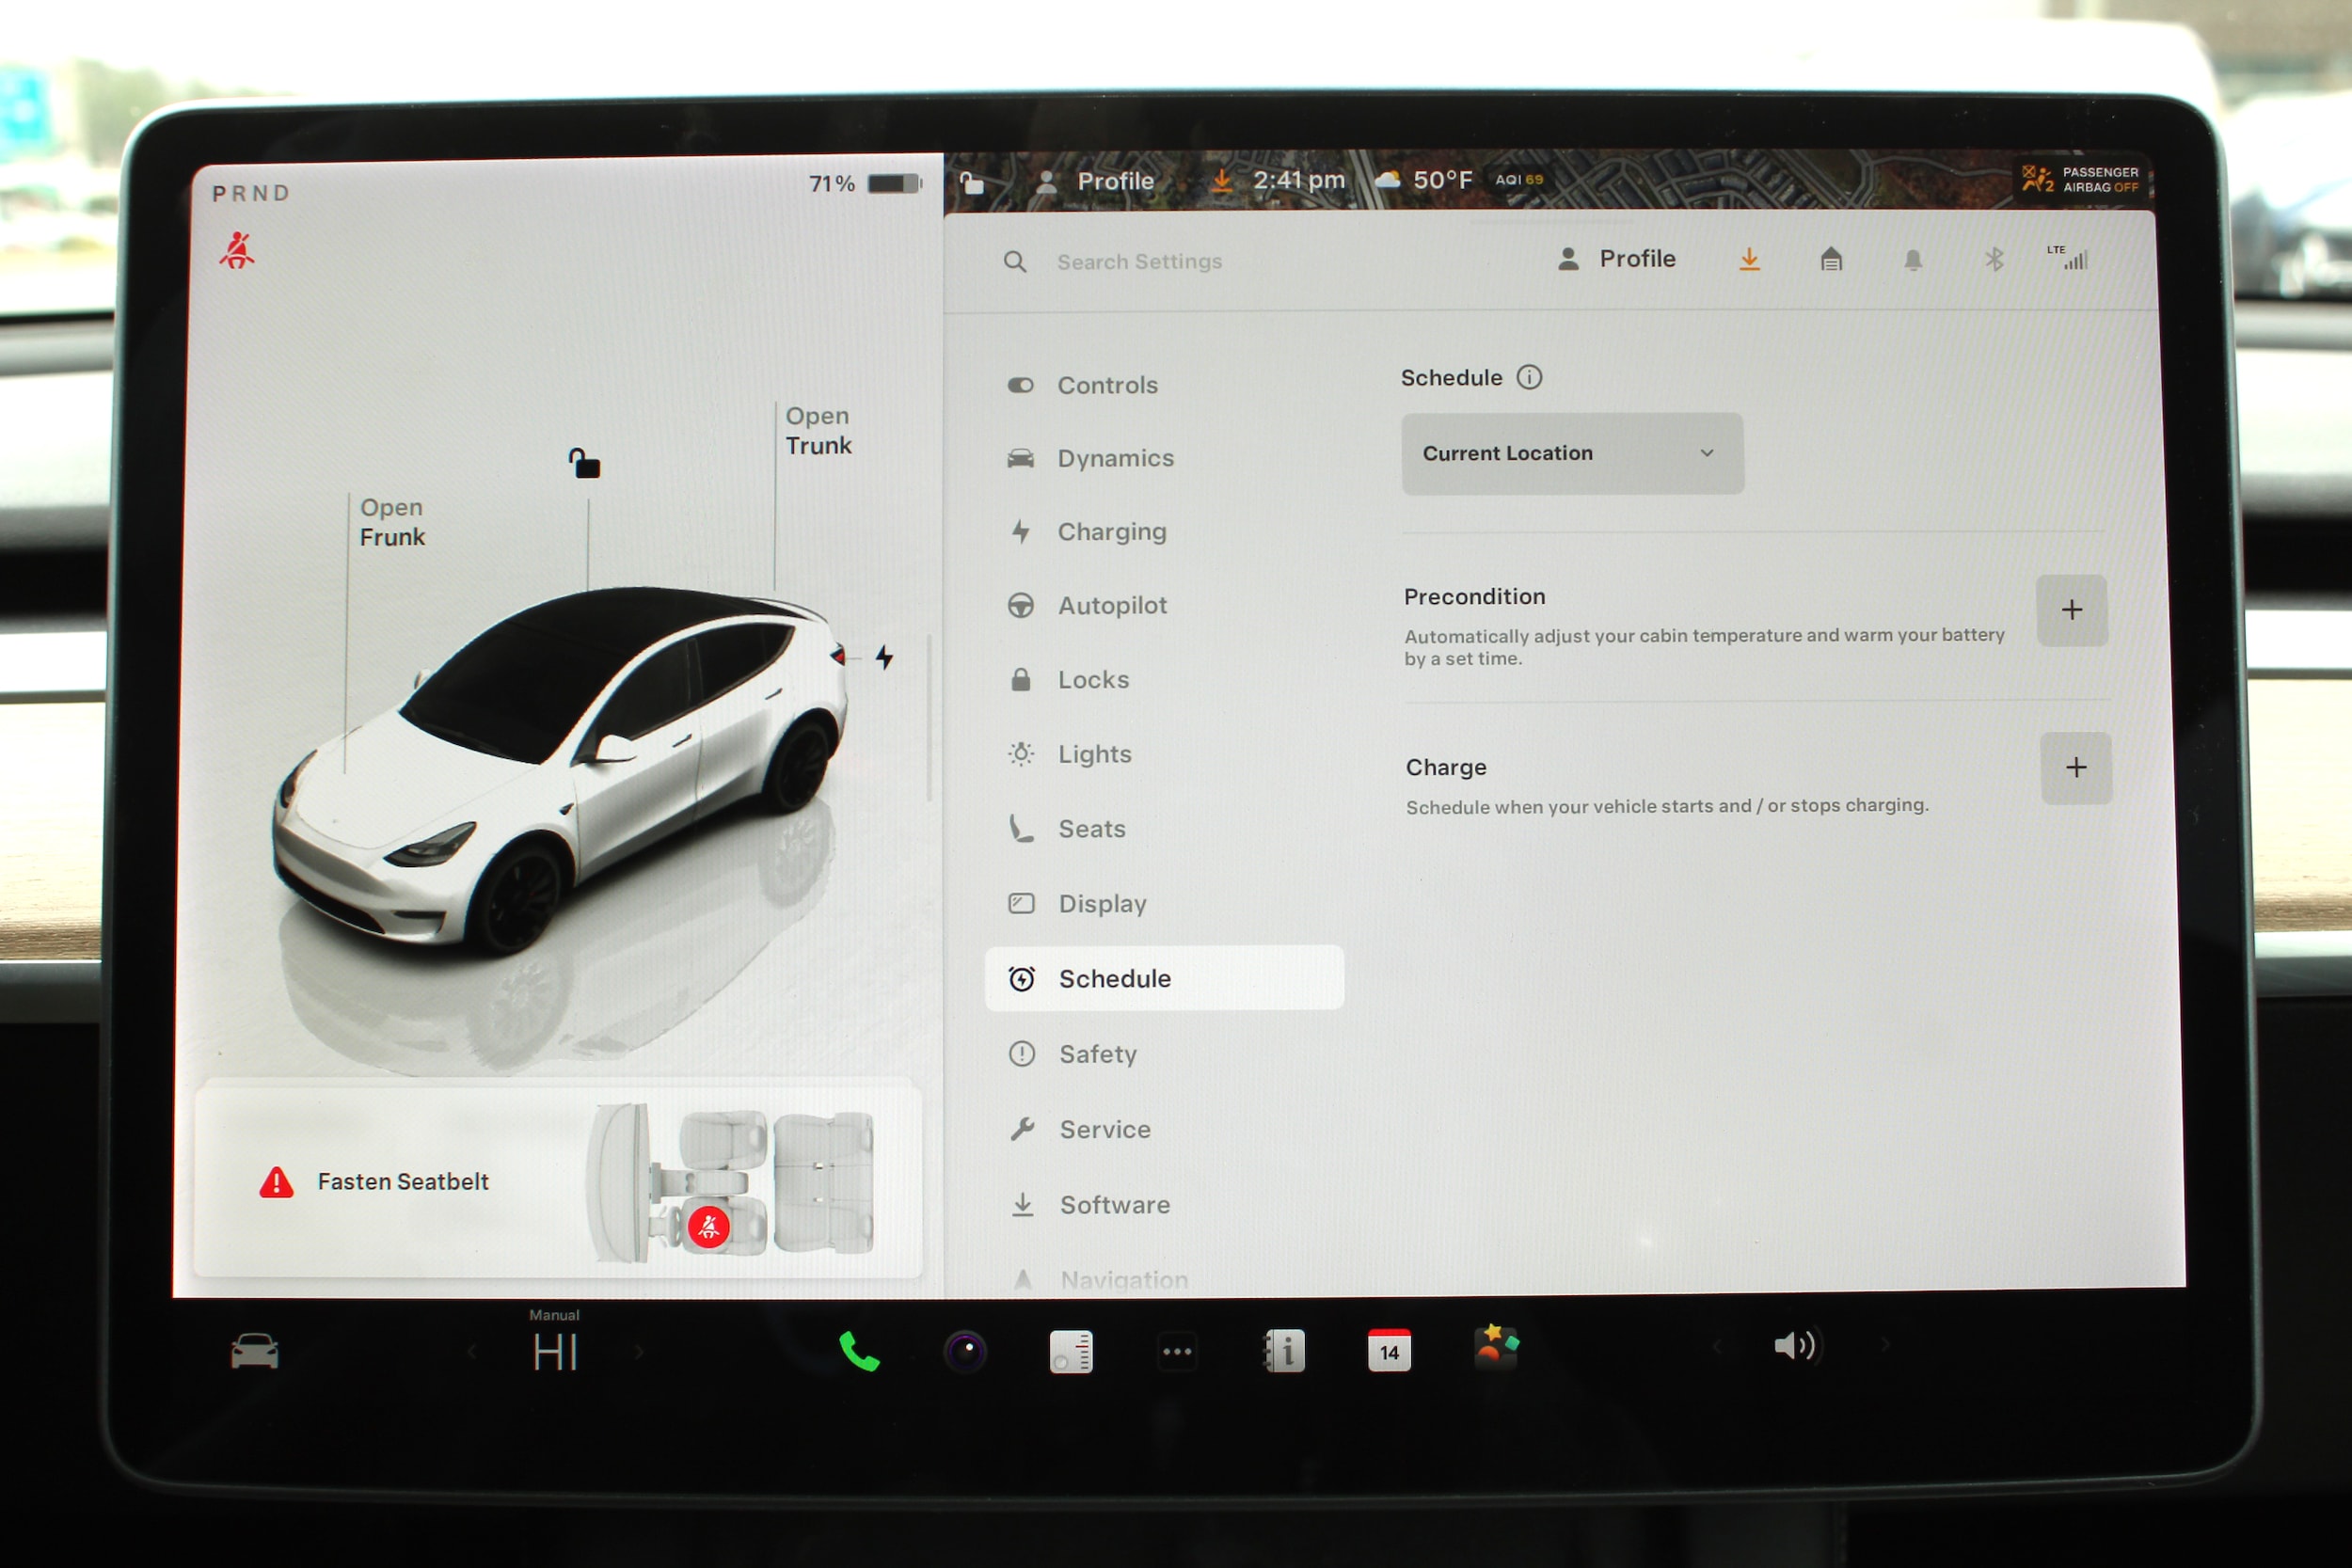Tap the car controls icon in dock
The image size is (2352, 1568).
254,1351
